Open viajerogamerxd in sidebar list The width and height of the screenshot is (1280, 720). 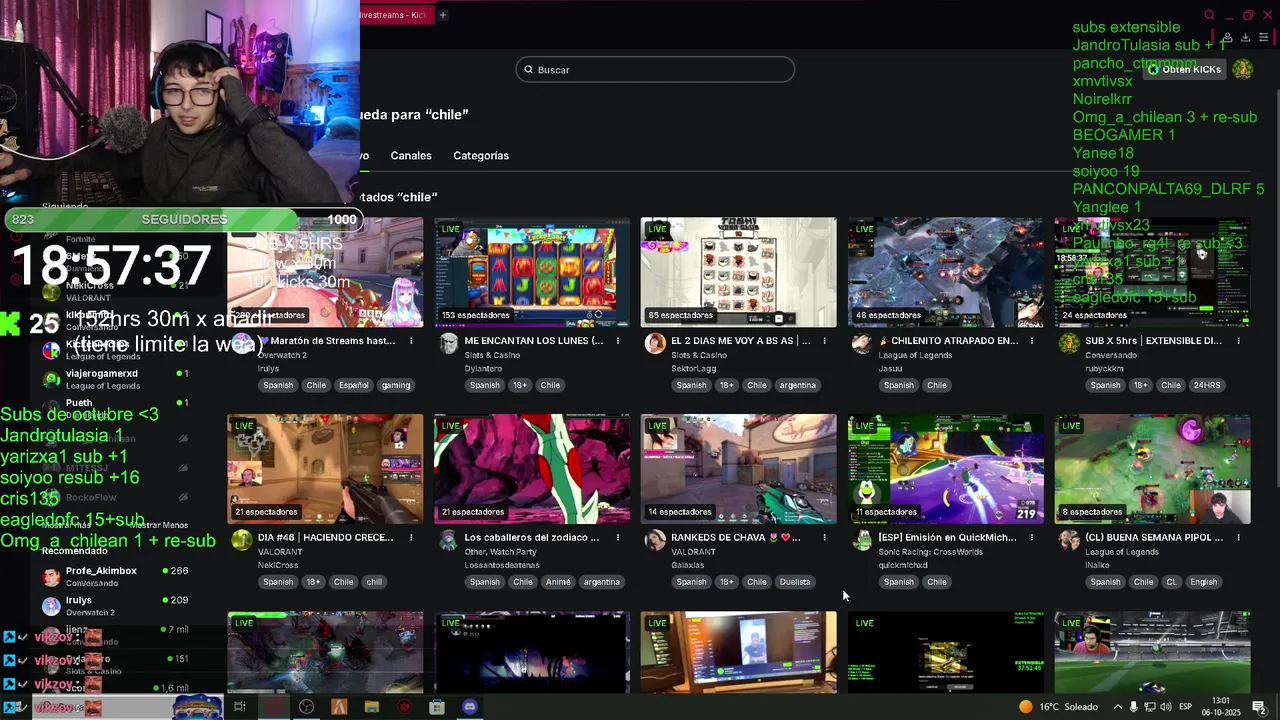pos(115,379)
